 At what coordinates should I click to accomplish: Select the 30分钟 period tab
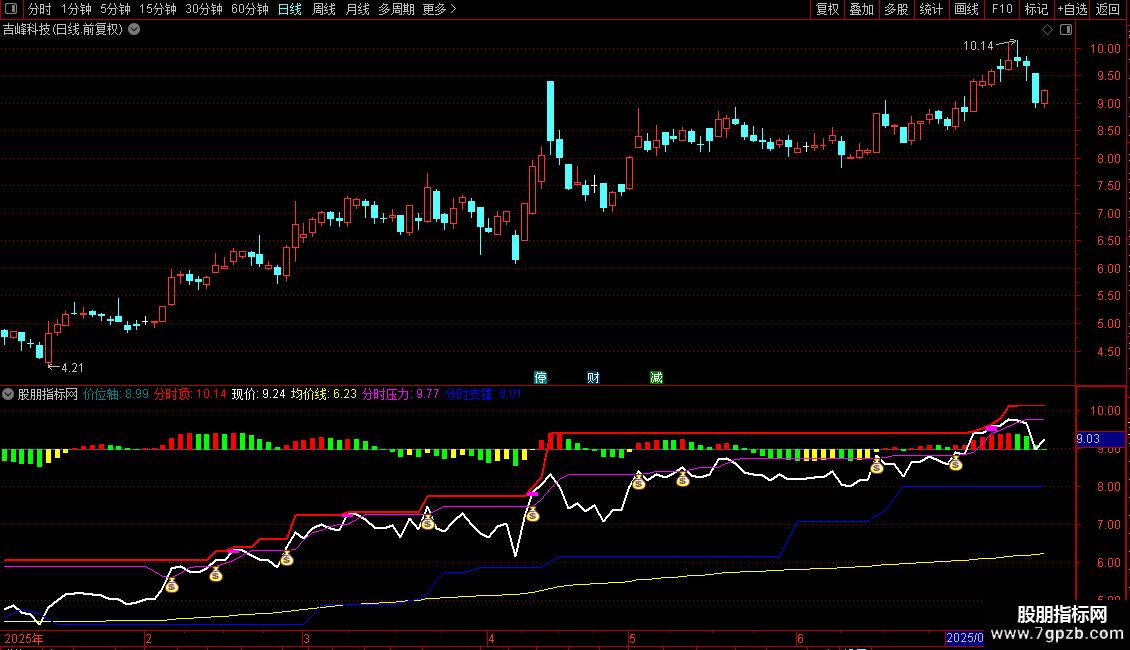point(204,9)
